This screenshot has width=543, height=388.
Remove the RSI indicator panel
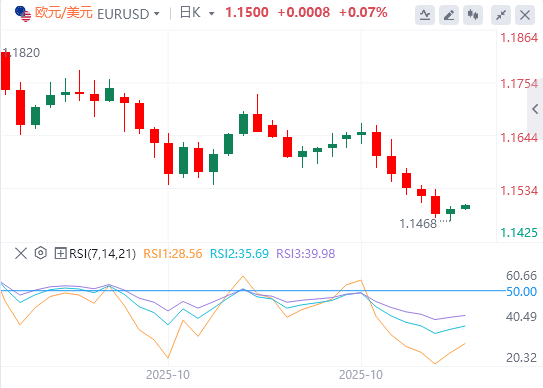21,254
